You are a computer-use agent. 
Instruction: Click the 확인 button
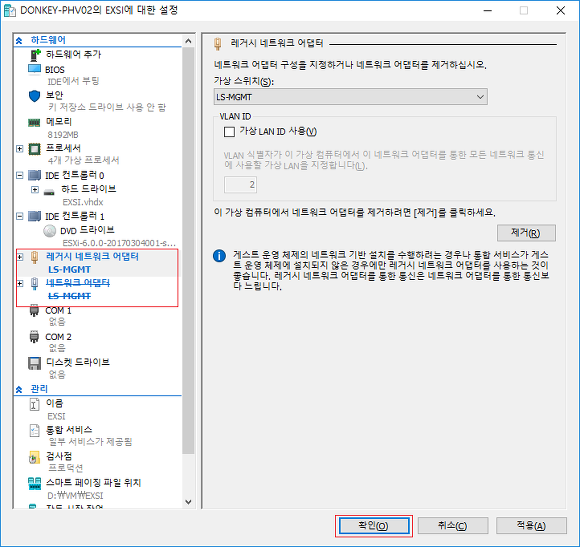374,526
